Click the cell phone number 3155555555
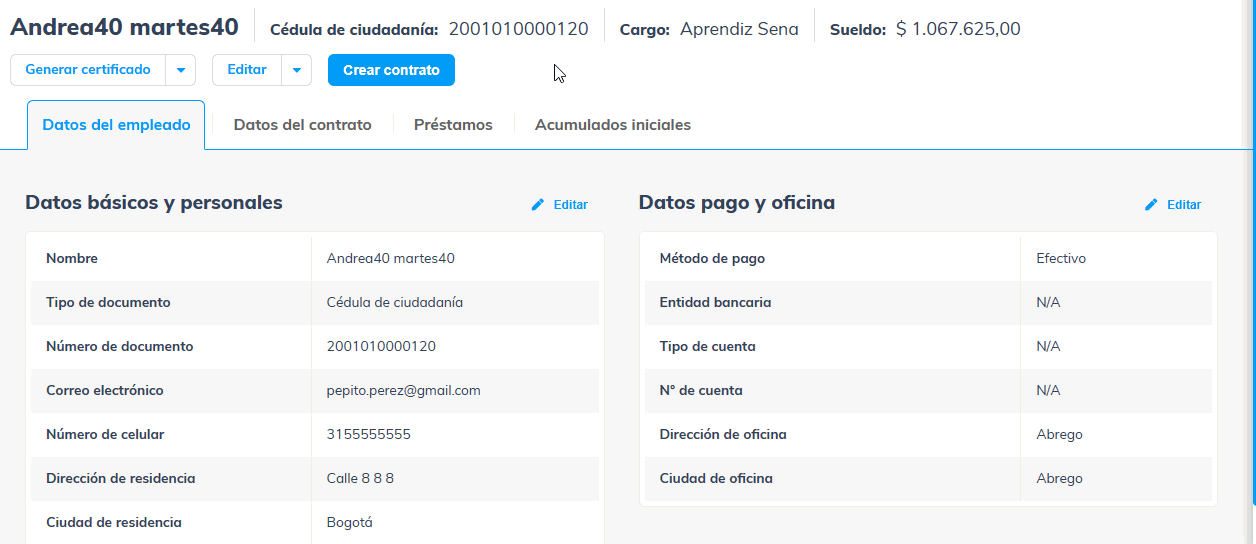The width and height of the screenshot is (1256, 544). pyautogui.click(x=368, y=434)
